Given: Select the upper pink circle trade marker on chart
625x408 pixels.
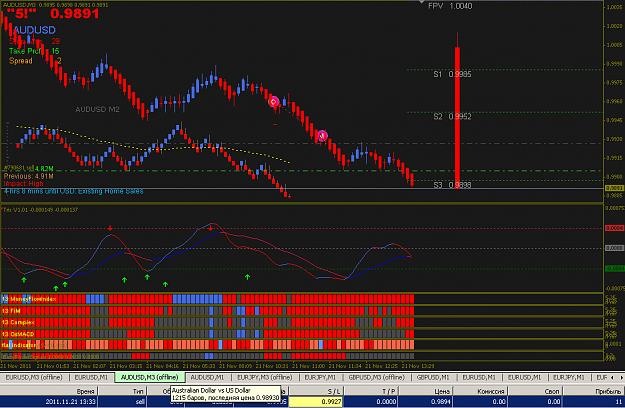Looking at the screenshot, I should coord(273,102).
